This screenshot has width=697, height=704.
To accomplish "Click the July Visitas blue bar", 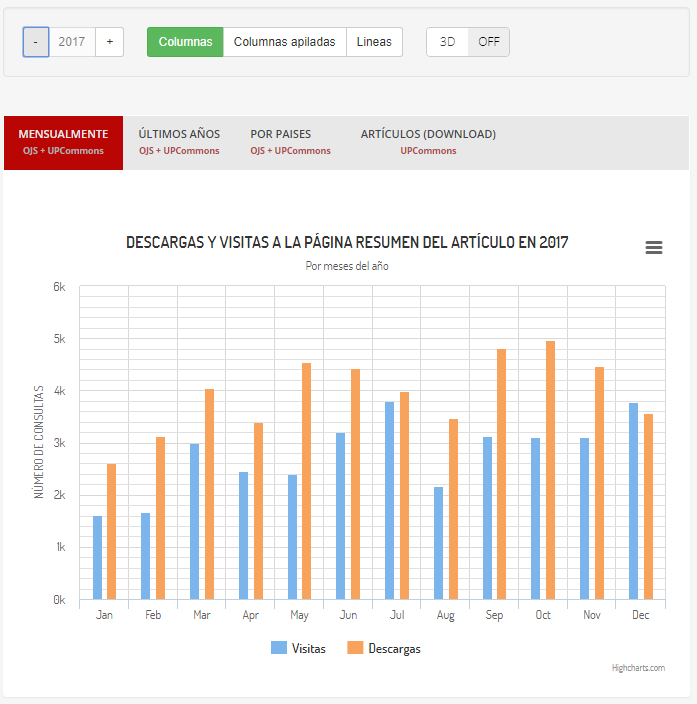I will [389, 500].
